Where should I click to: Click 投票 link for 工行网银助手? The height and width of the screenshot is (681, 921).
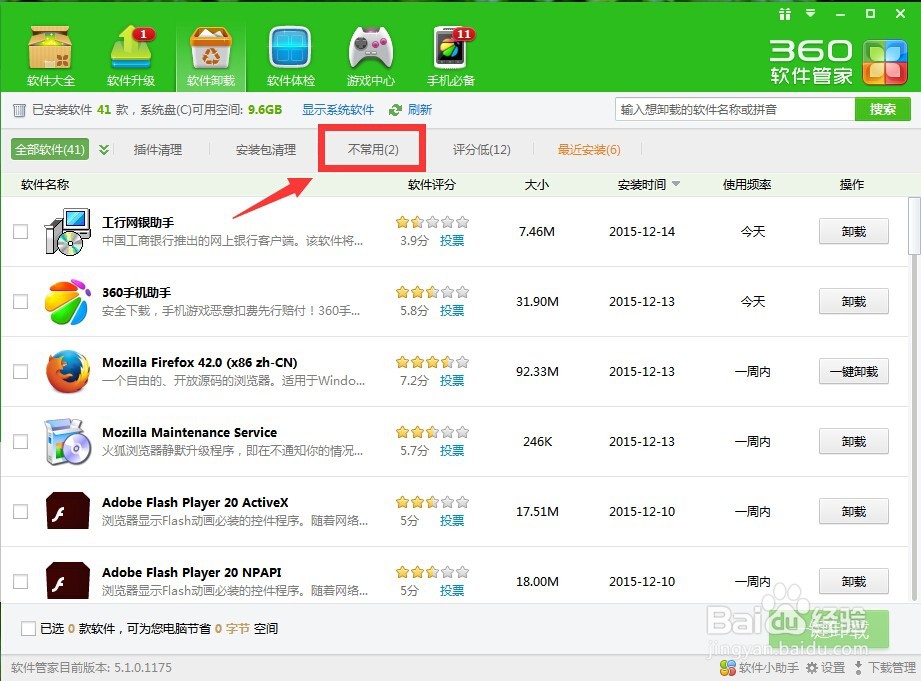pyautogui.click(x=452, y=241)
